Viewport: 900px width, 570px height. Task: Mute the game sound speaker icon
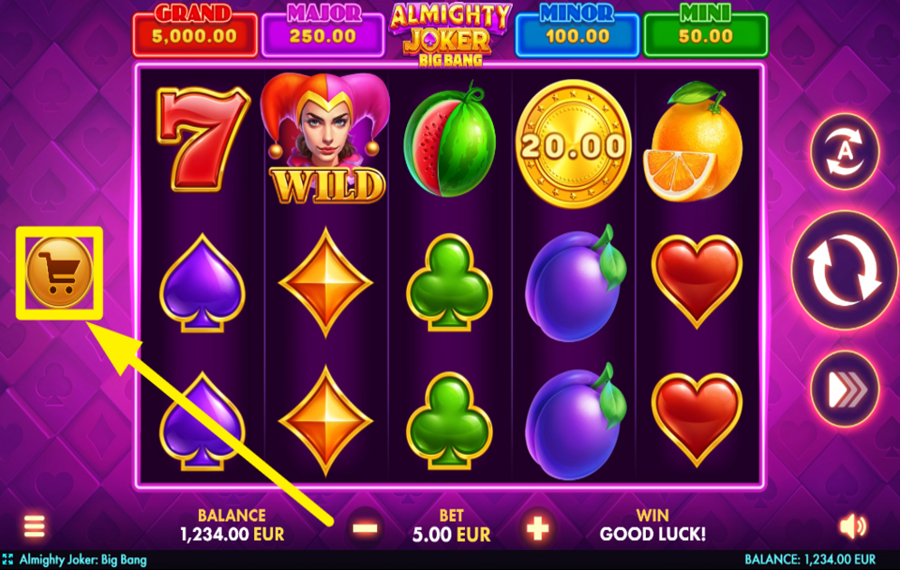(853, 526)
